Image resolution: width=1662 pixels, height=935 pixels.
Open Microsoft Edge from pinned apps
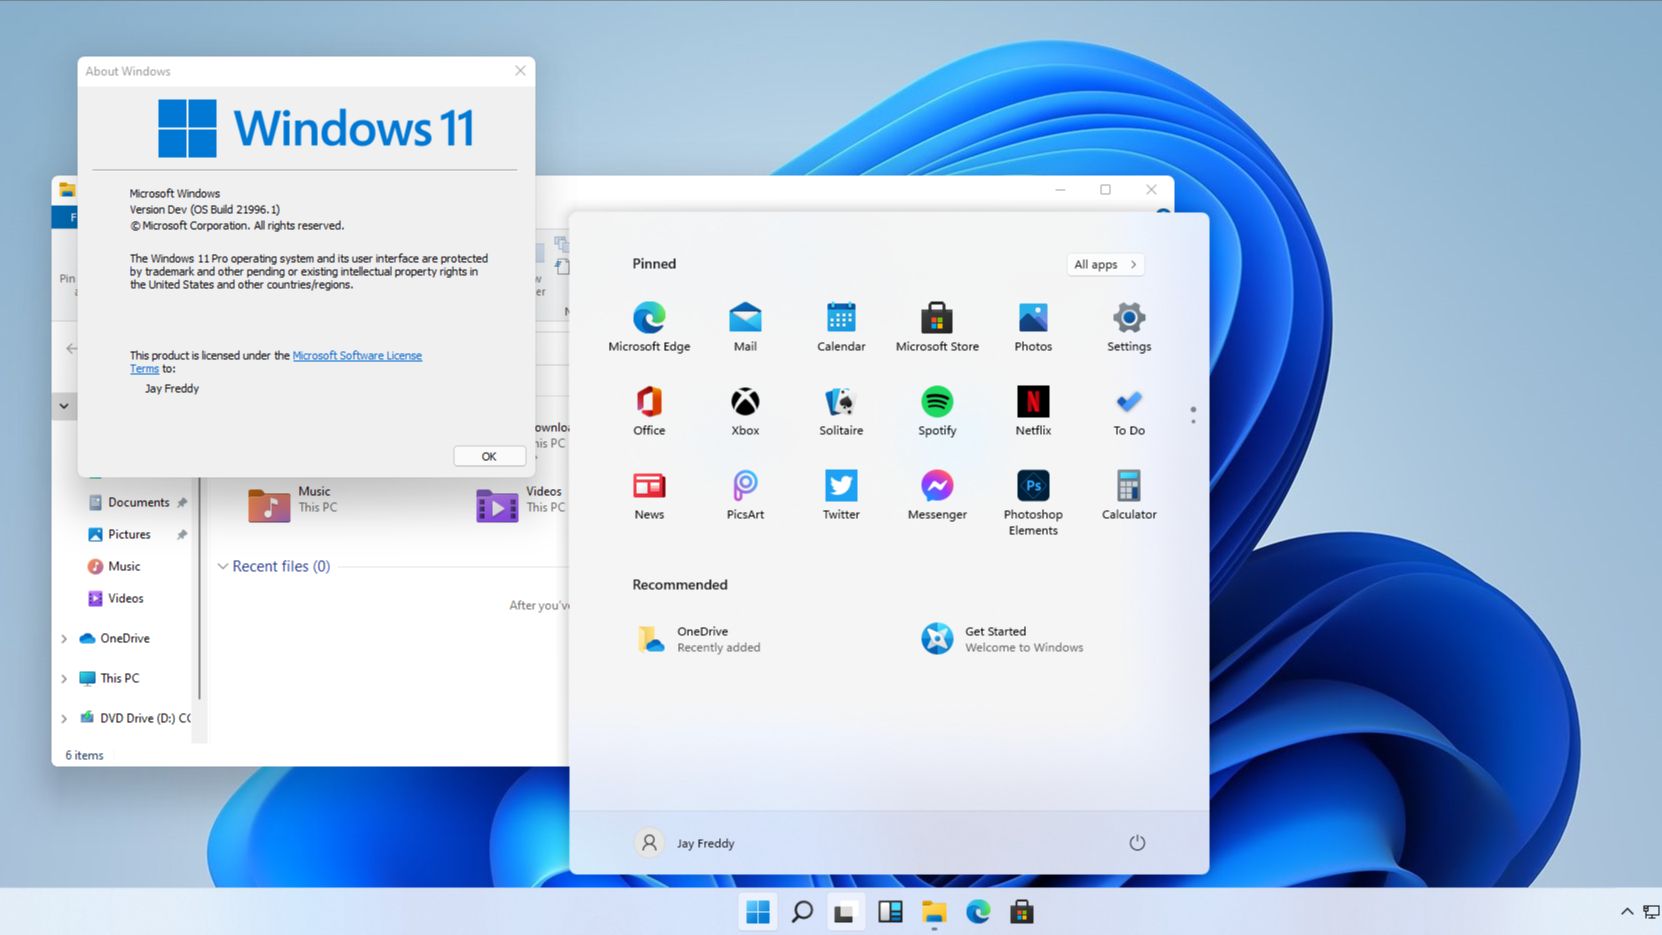click(649, 327)
